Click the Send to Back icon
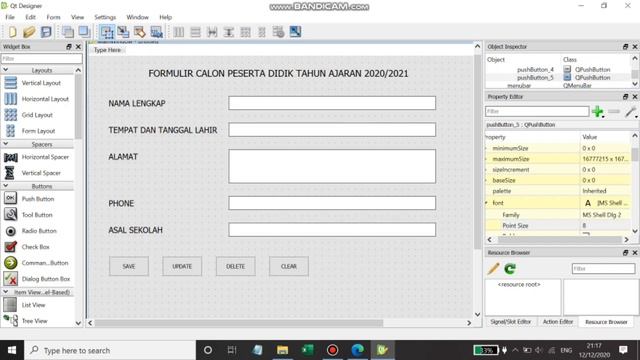Image resolution: width=640 pixels, height=360 pixels. point(68,32)
